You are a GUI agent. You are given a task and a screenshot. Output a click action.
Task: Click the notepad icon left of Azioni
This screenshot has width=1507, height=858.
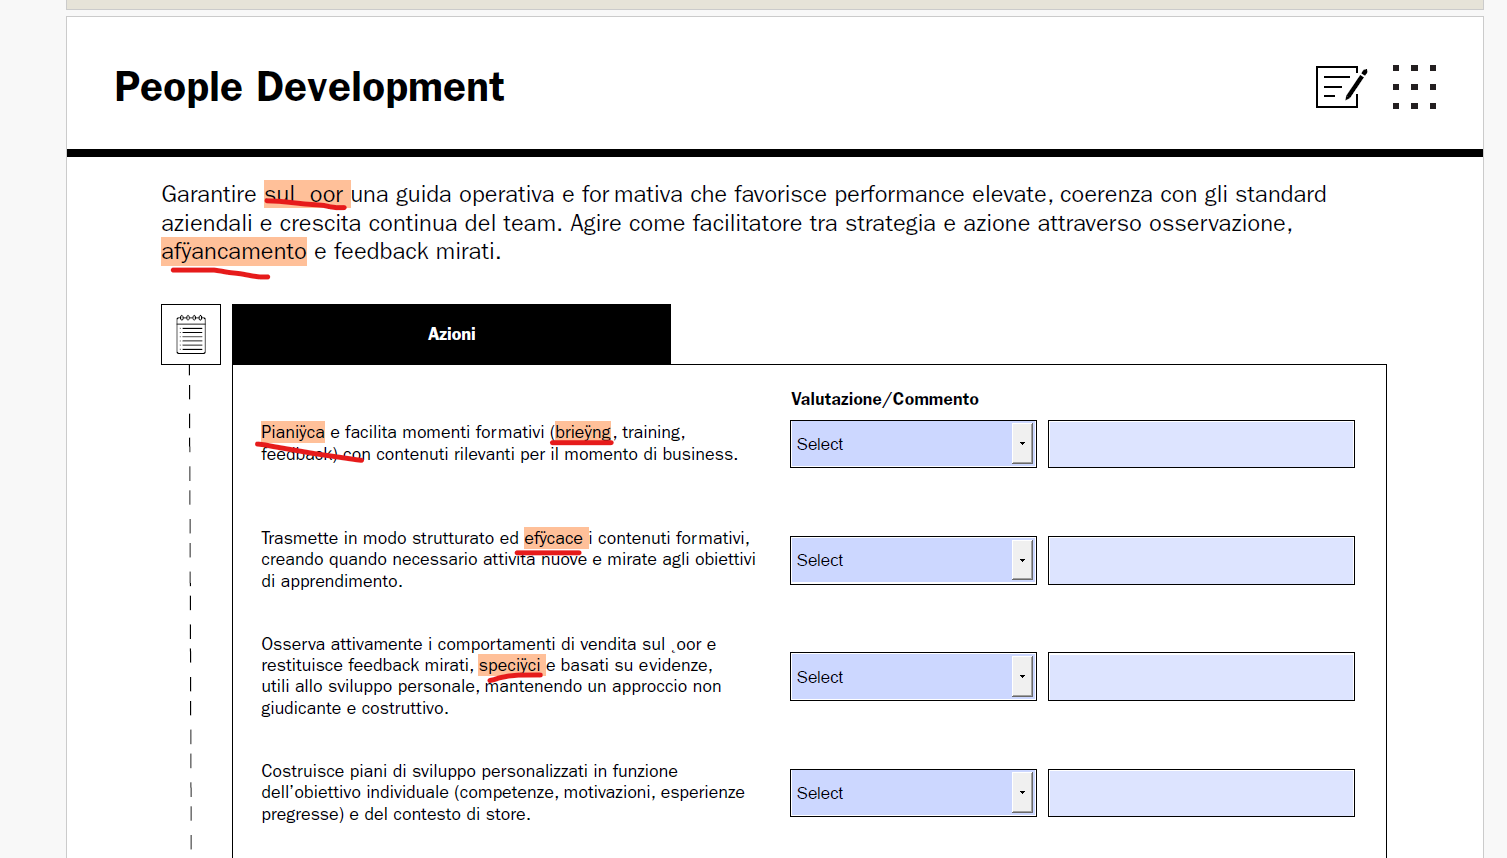pyautogui.click(x=191, y=334)
